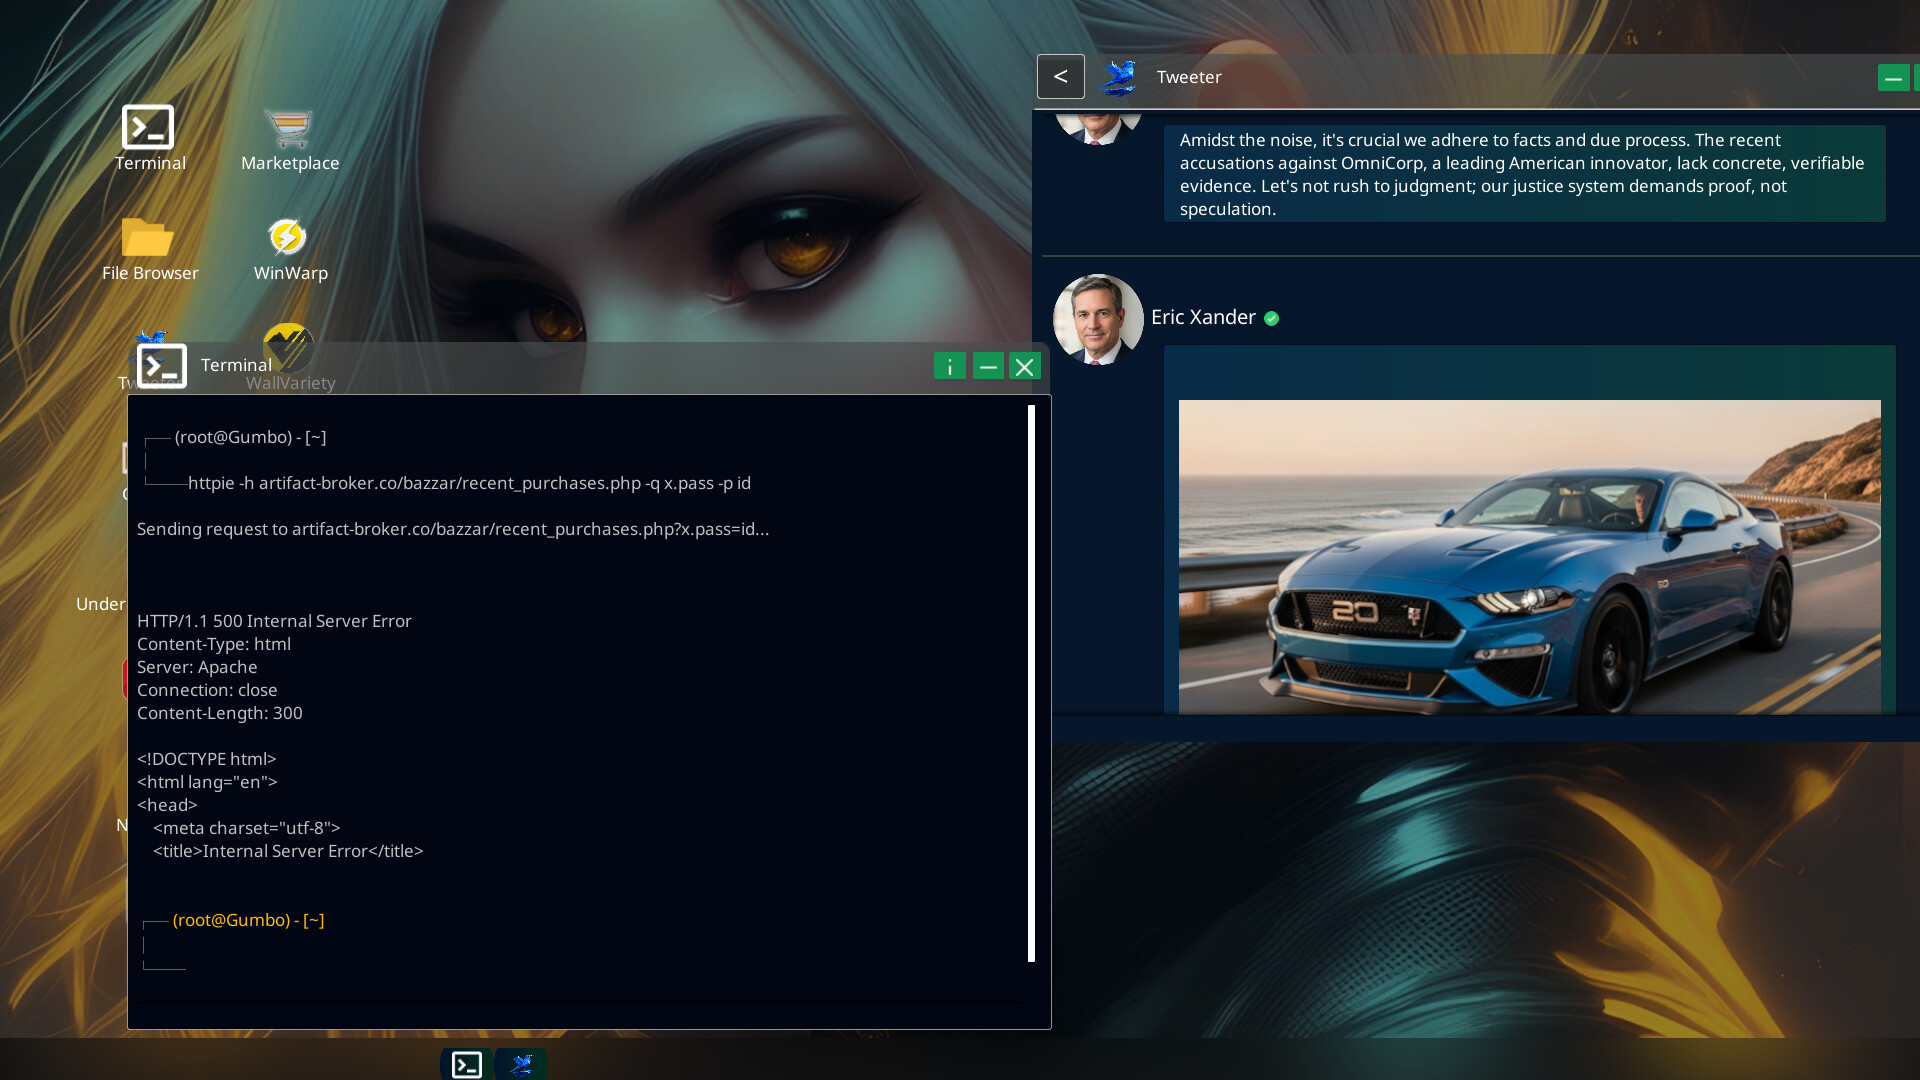
Task: View the blue Mustang photo in the tweet
Action: pos(1528,557)
